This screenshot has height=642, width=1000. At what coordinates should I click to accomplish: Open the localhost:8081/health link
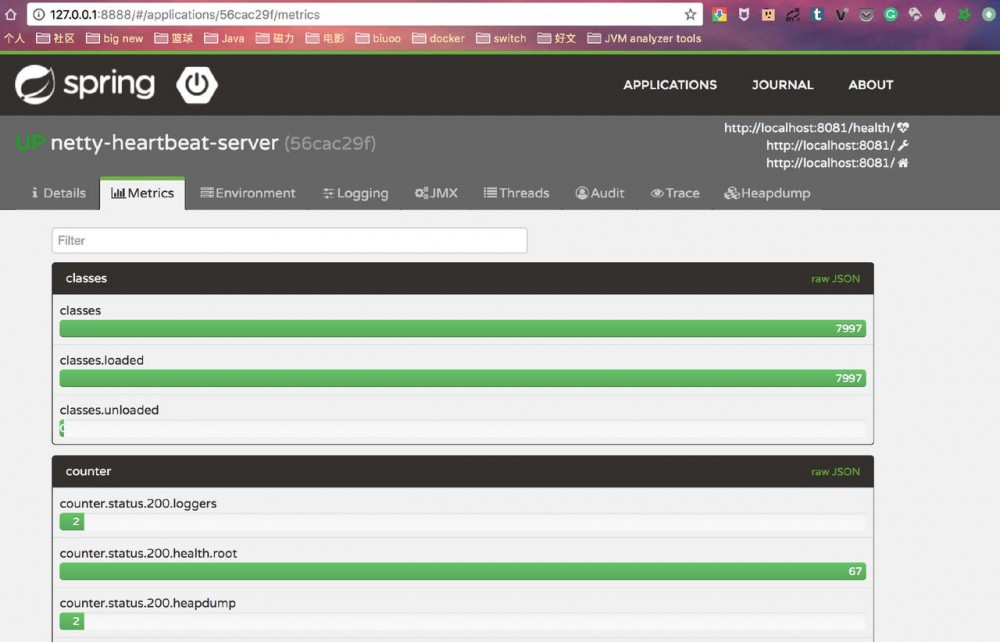(x=809, y=128)
